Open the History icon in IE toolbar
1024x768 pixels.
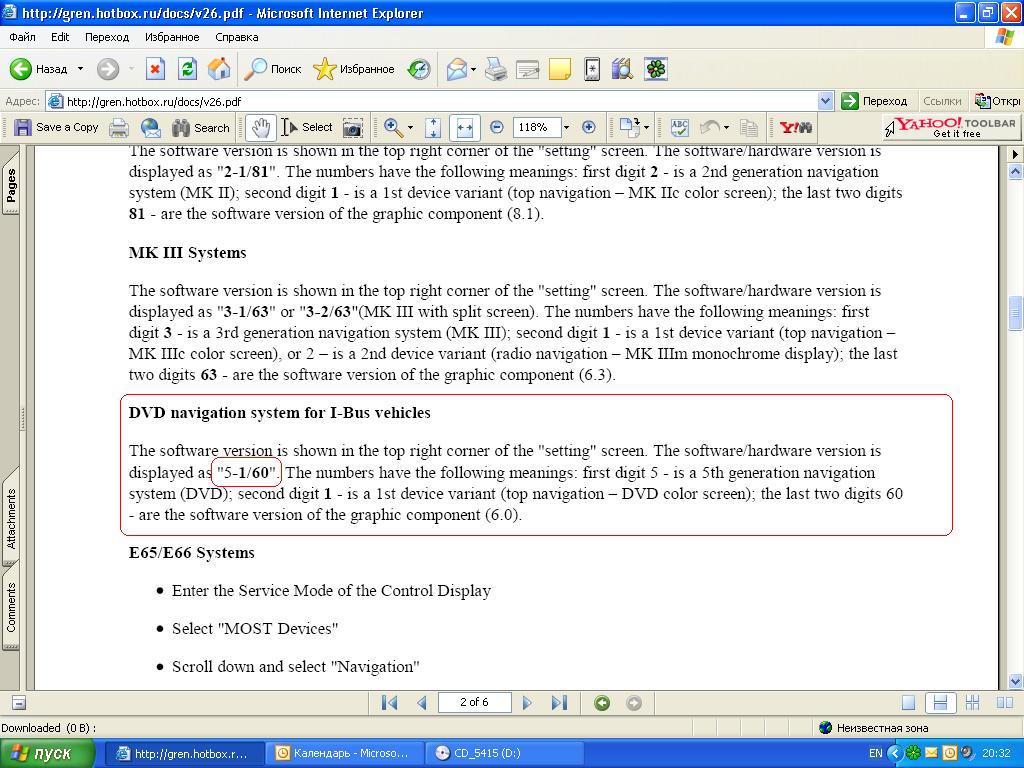click(x=419, y=69)
